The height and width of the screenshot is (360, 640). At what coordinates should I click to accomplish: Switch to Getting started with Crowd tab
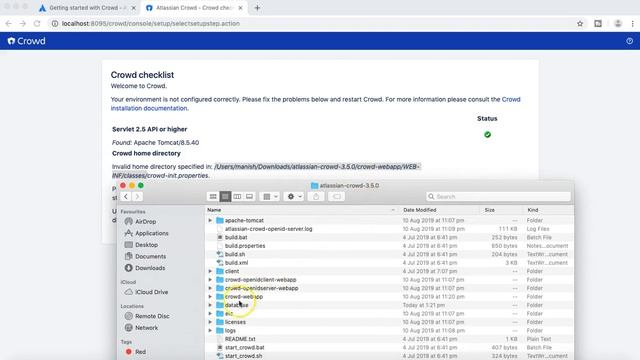click(86, 8)
